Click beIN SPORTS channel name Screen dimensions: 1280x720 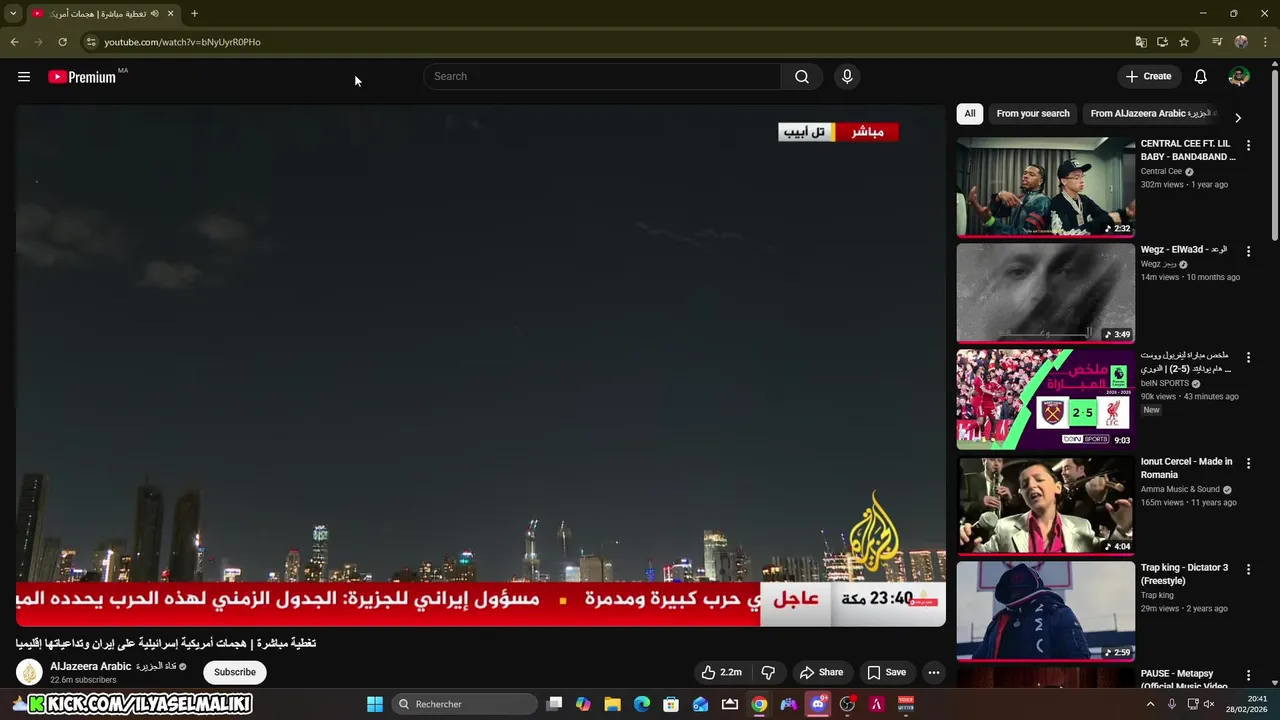tap(1164, 383)
